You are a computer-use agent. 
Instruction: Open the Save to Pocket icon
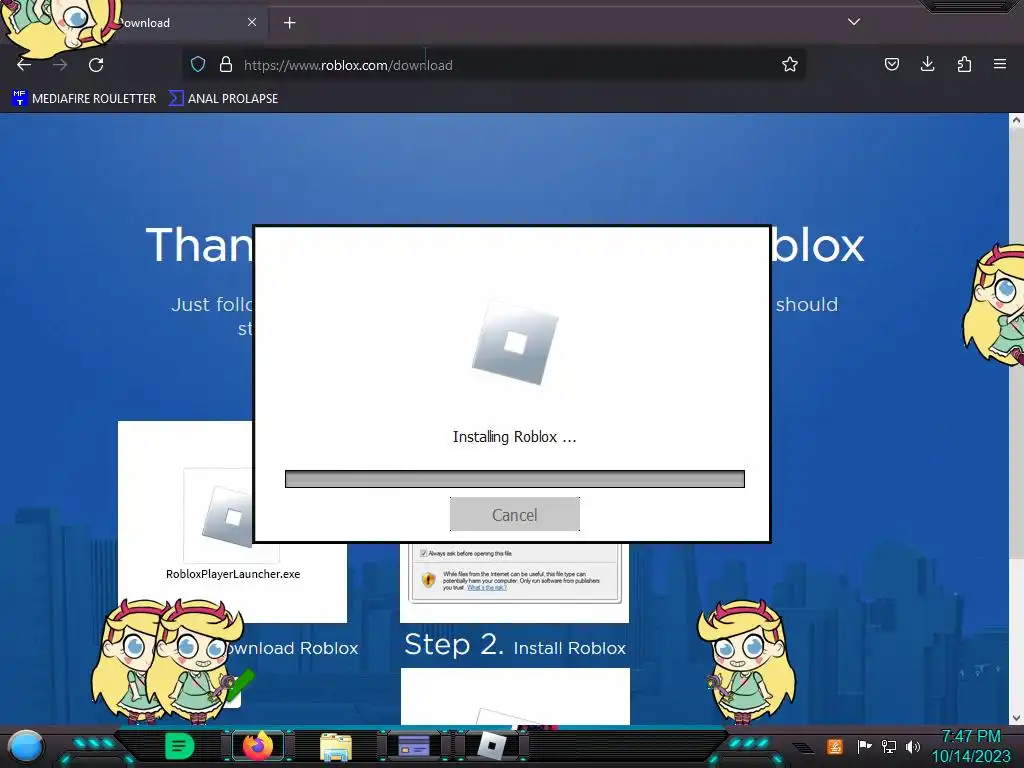click(x=891, y=64)
